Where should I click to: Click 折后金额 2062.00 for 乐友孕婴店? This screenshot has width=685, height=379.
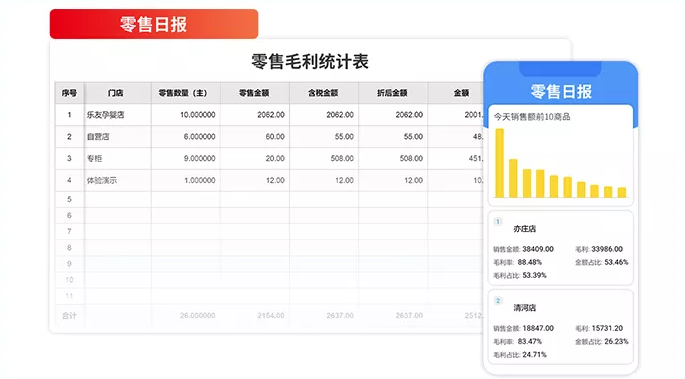409,115
